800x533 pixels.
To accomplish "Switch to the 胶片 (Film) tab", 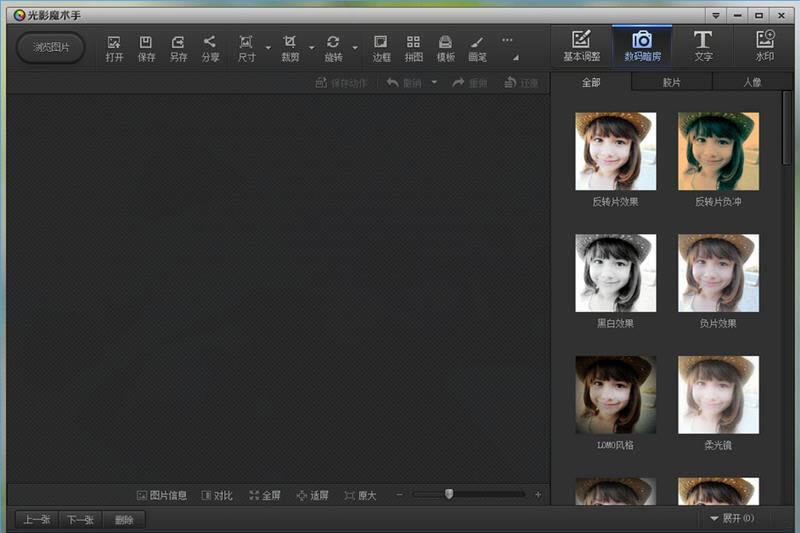I will point(672,82).
